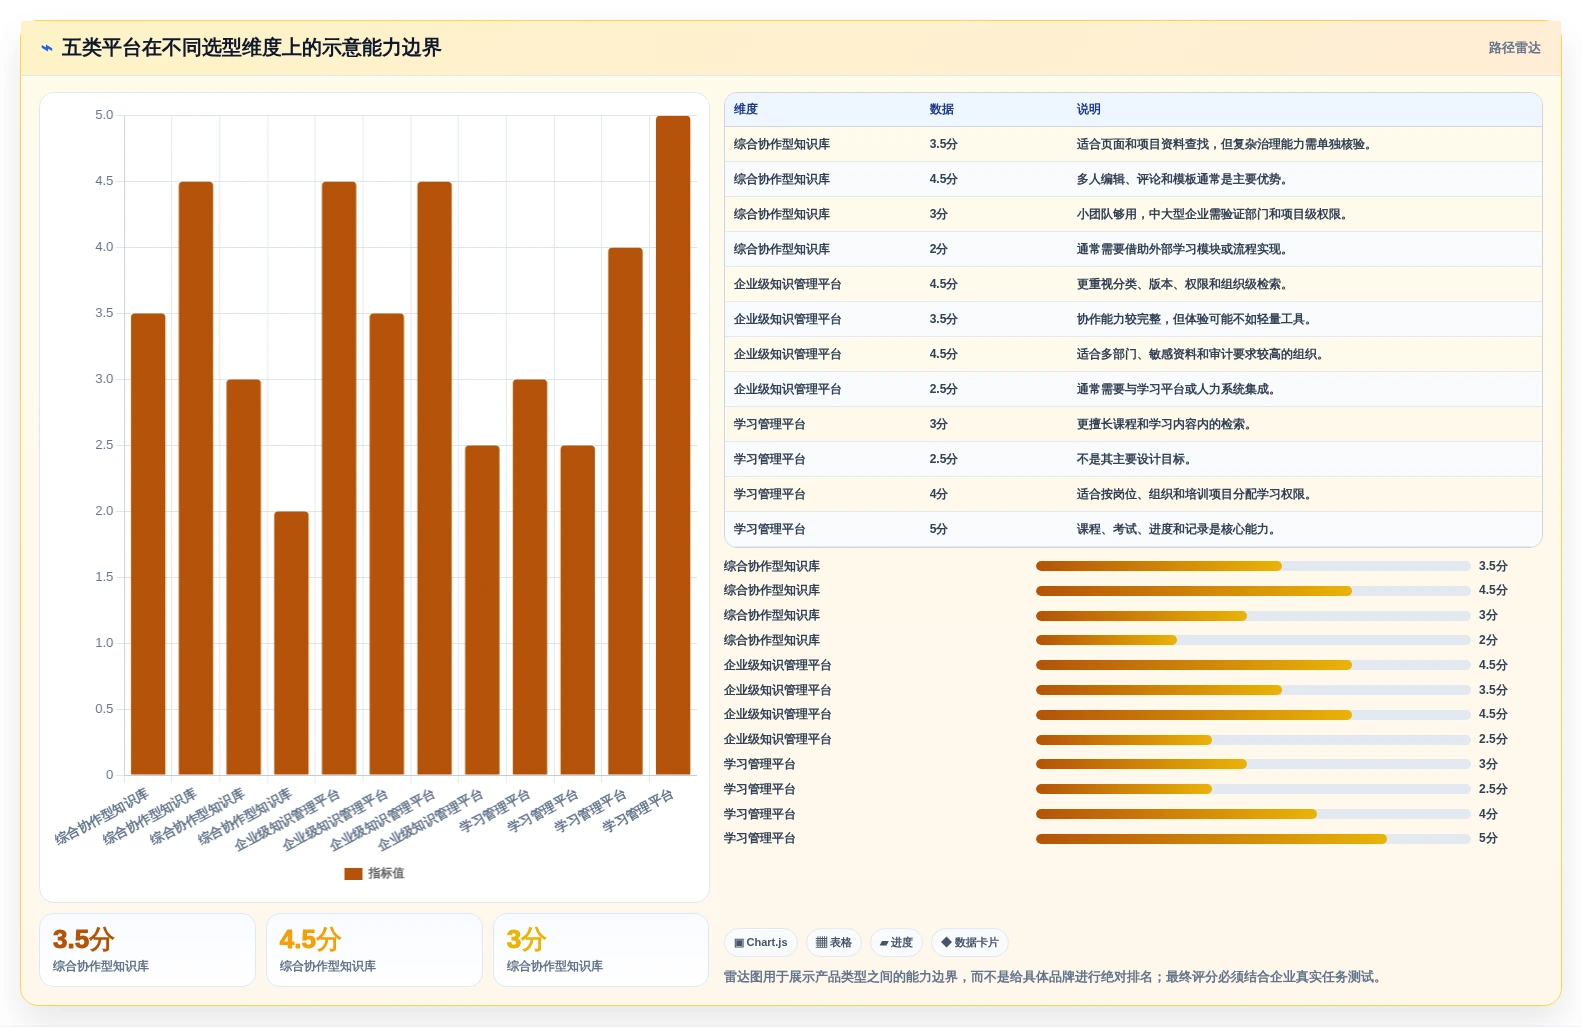
Task: Click the 数据 column header
Action: 941,109
